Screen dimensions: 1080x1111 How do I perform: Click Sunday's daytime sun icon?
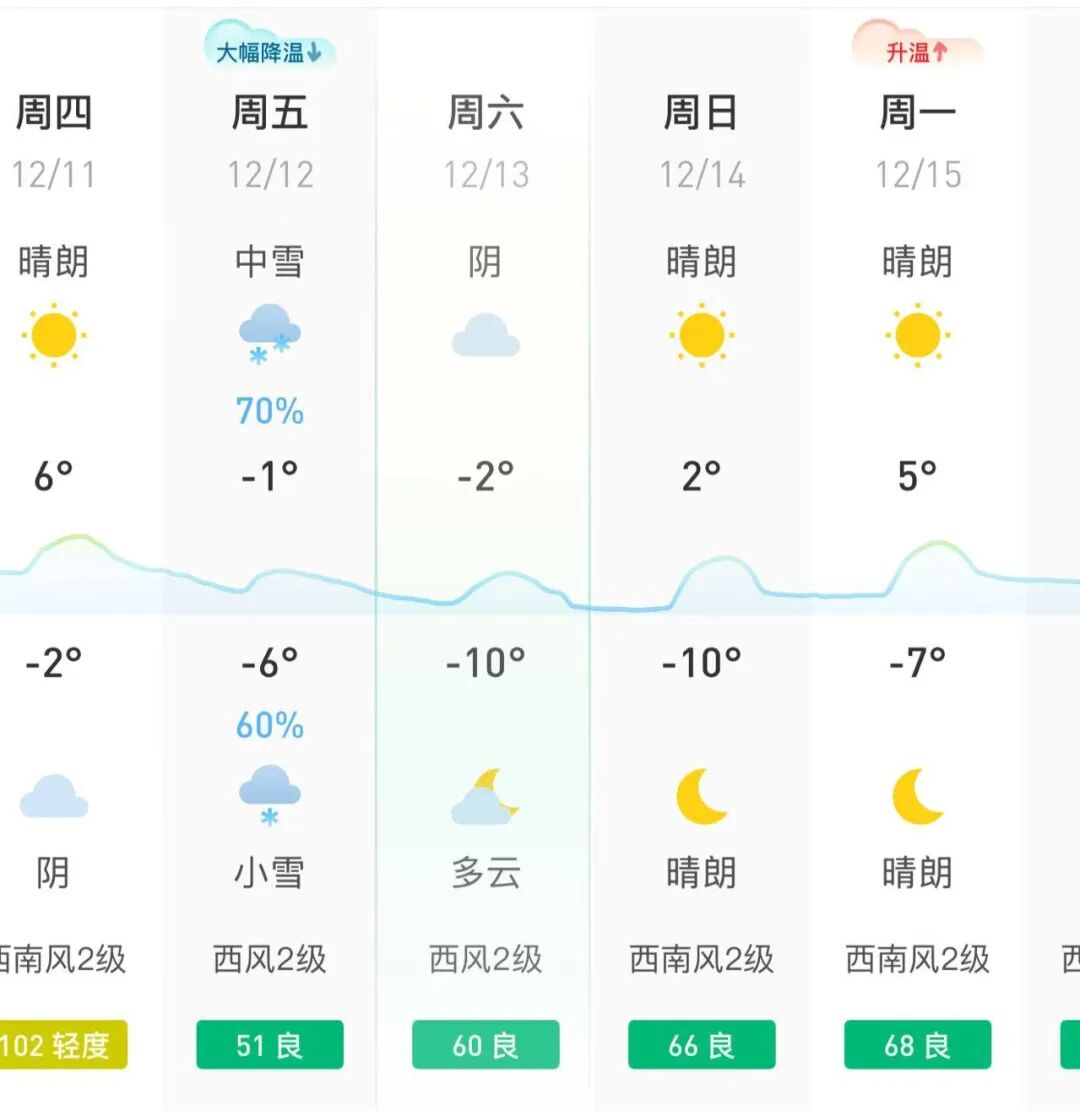pyautogui.click(x=701, y=335)
